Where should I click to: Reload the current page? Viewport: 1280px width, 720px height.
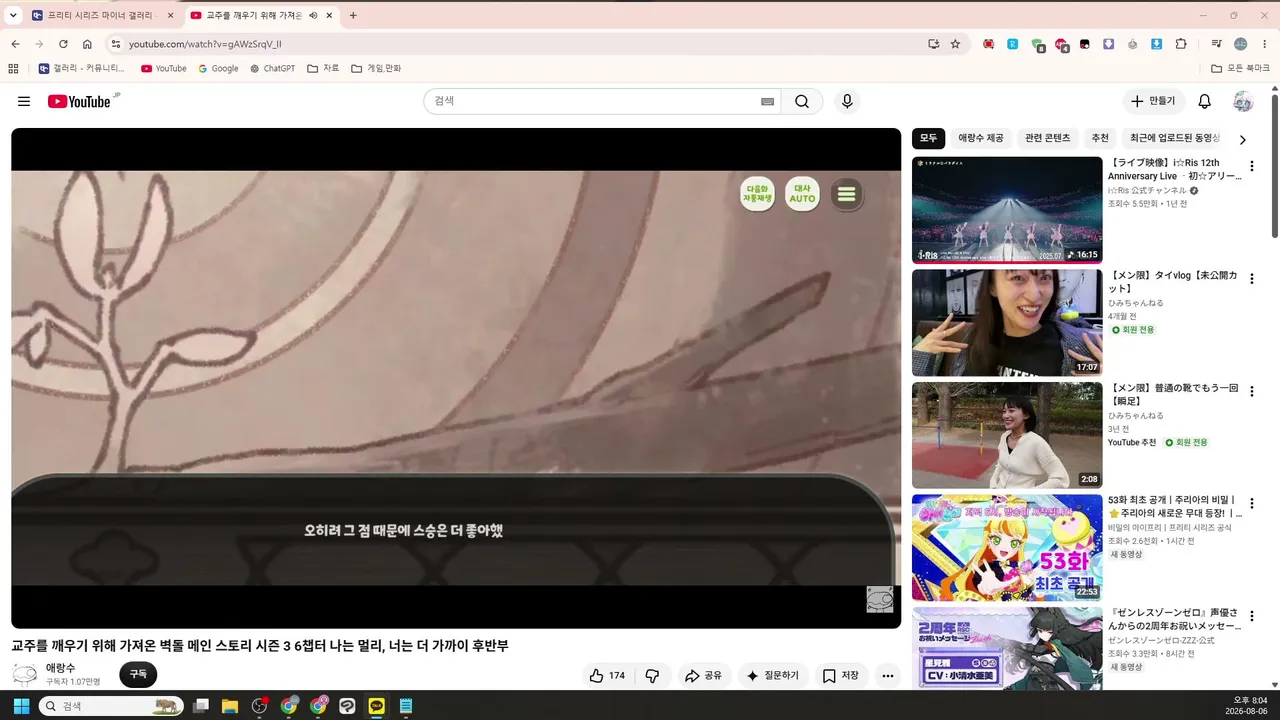[63, 44]
